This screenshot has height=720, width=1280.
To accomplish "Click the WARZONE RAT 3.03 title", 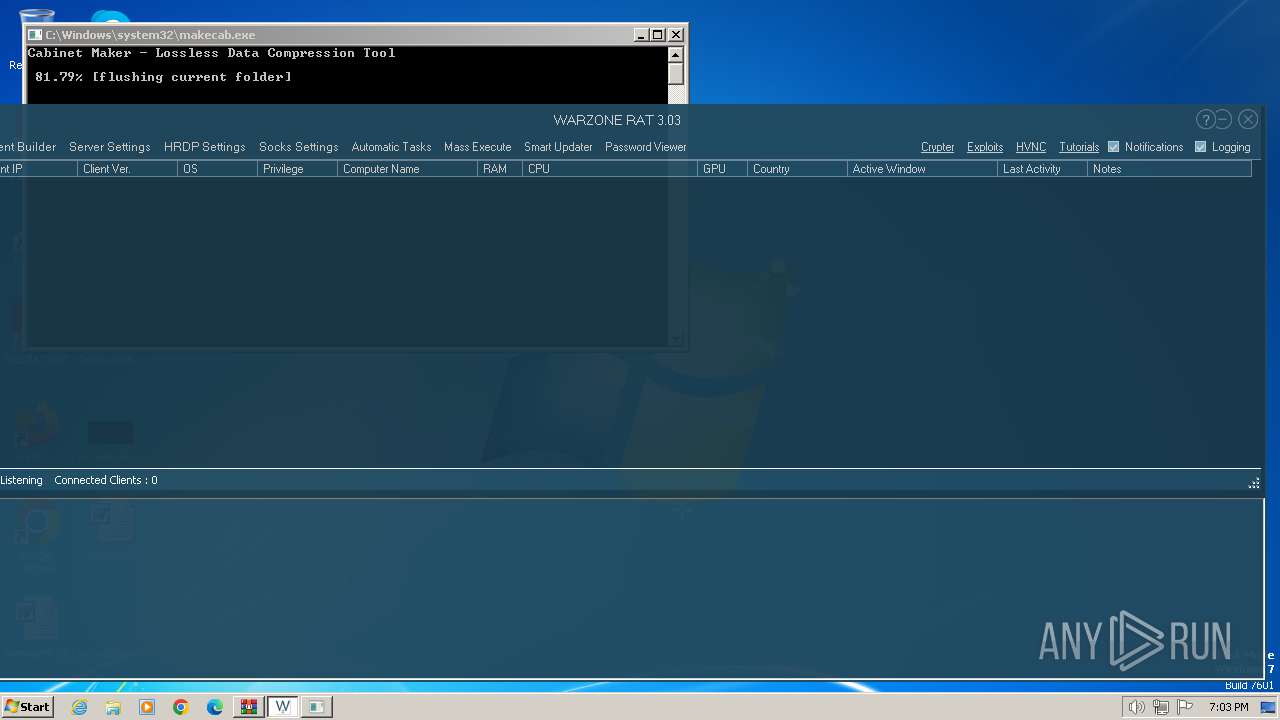I will click(617, 120).
